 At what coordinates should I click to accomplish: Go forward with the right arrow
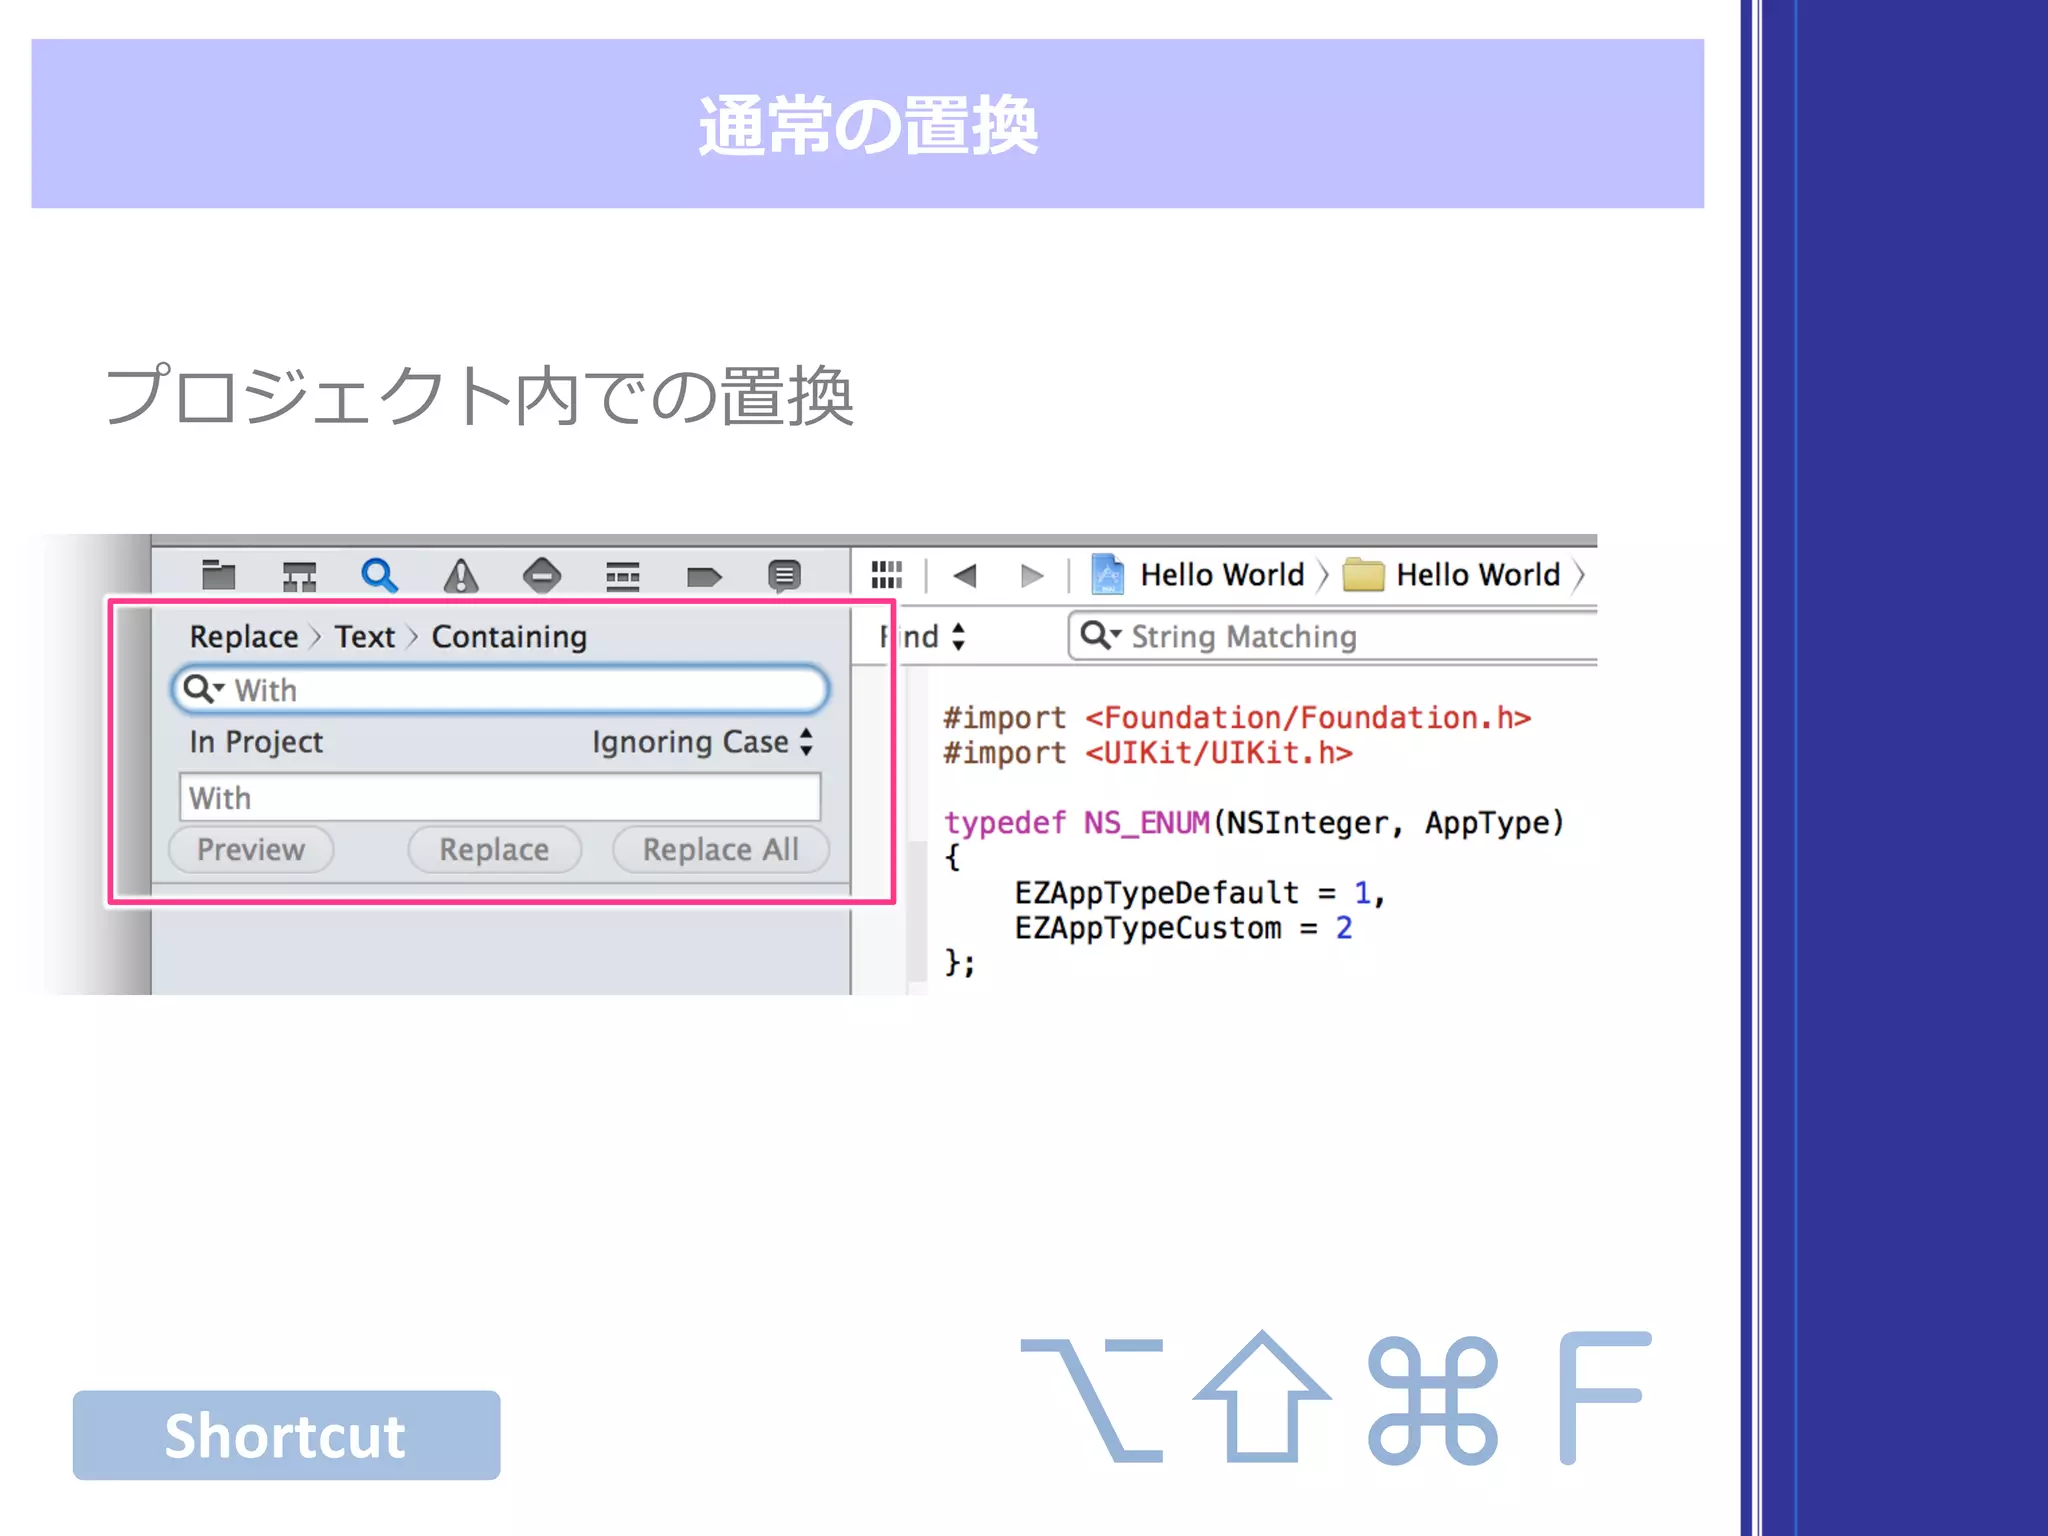1032,575
